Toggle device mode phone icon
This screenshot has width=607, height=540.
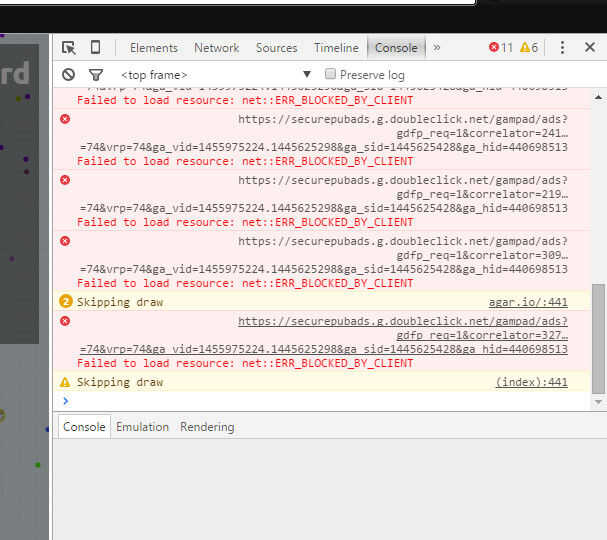[x=95, y=48]
